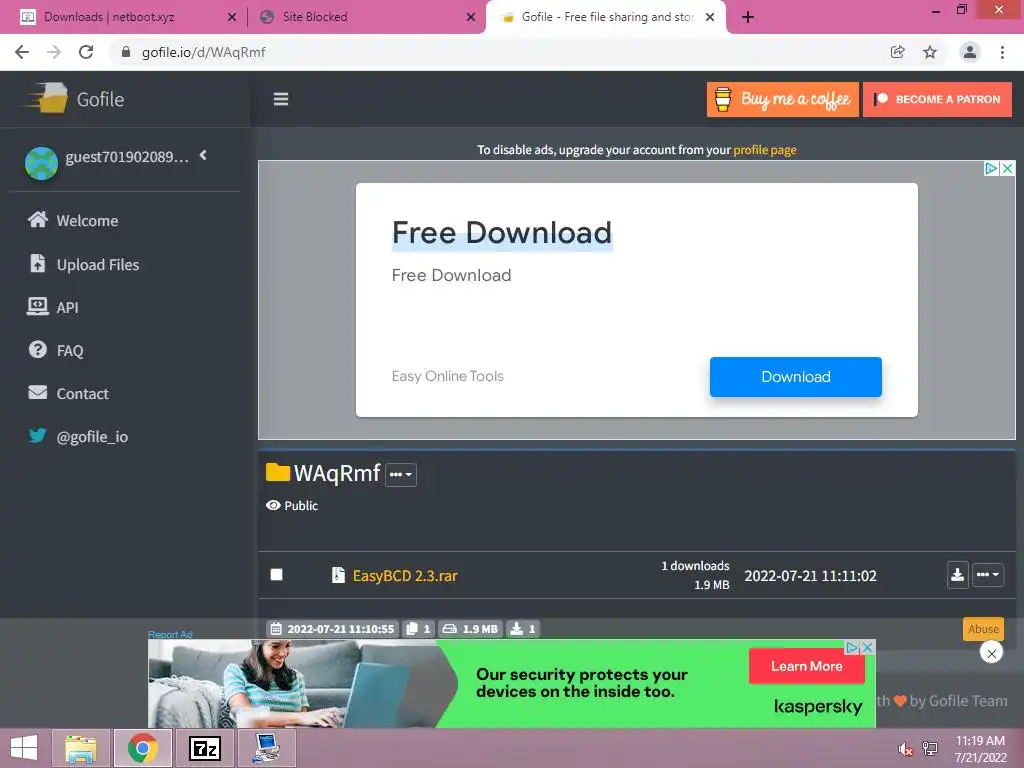Image resolution: width=1024 pixels, height=768 pixels.
Task: Open Chrome three-dot menu
Action: point(1002,52)
